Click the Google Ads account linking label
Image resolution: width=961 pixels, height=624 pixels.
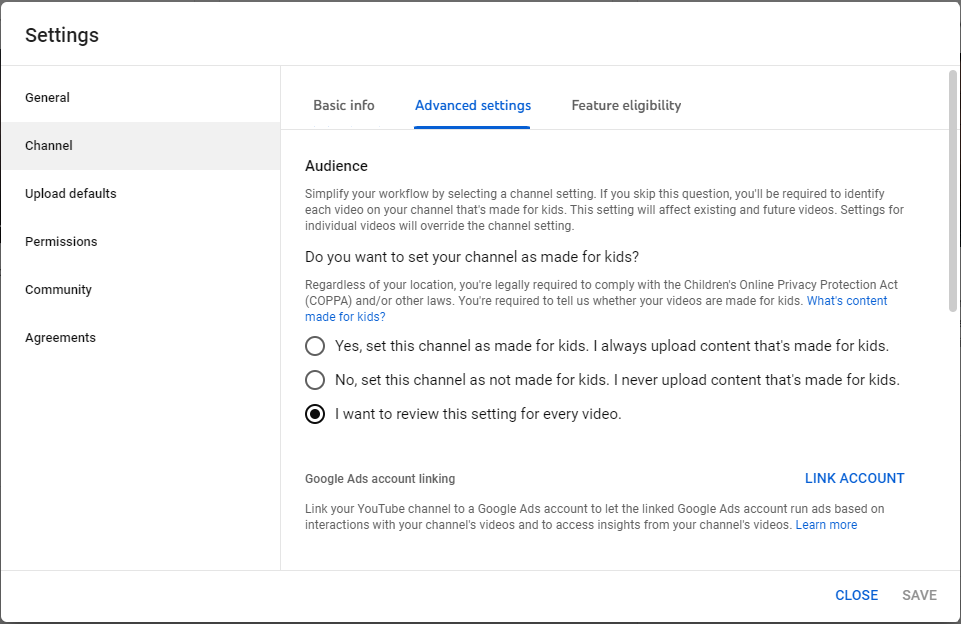pos(380,479)
